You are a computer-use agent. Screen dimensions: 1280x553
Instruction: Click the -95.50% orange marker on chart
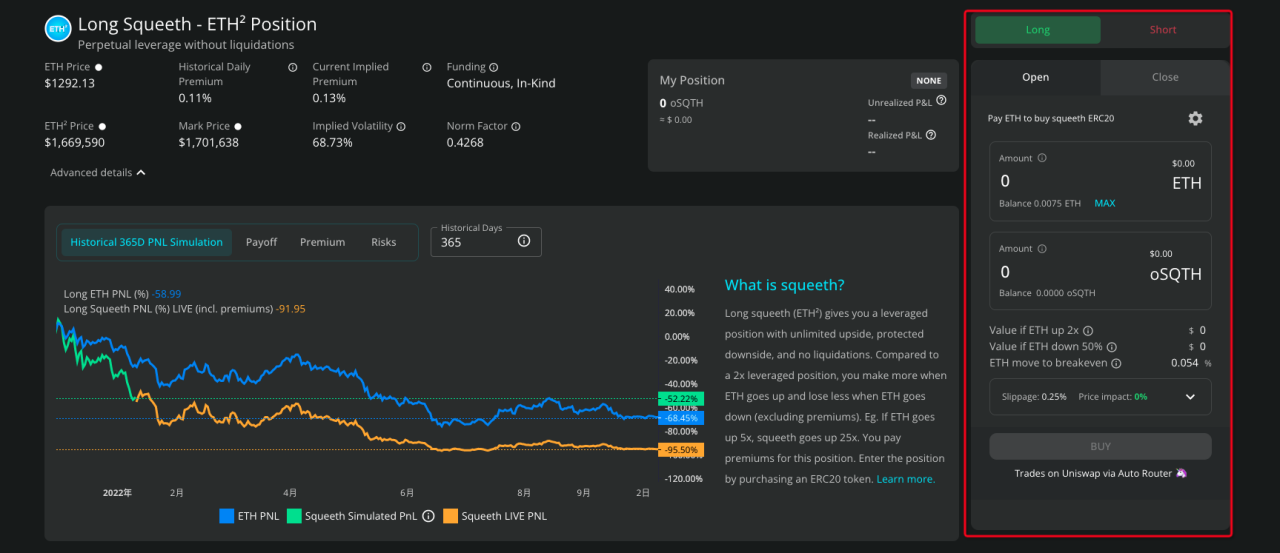[680, 450]
